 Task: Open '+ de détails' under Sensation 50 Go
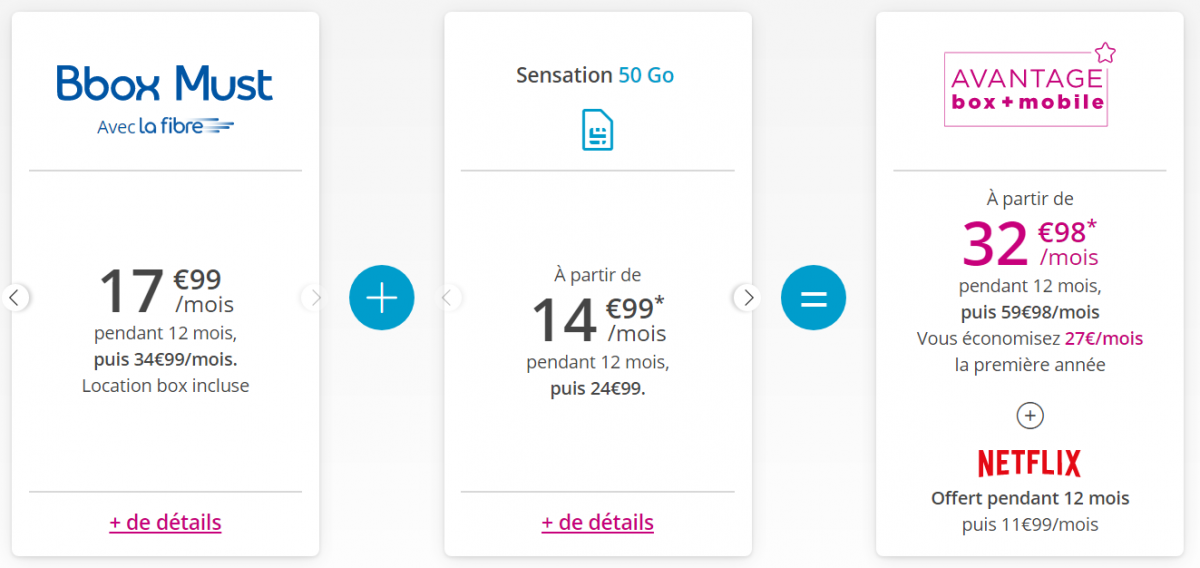click(598, 522)
